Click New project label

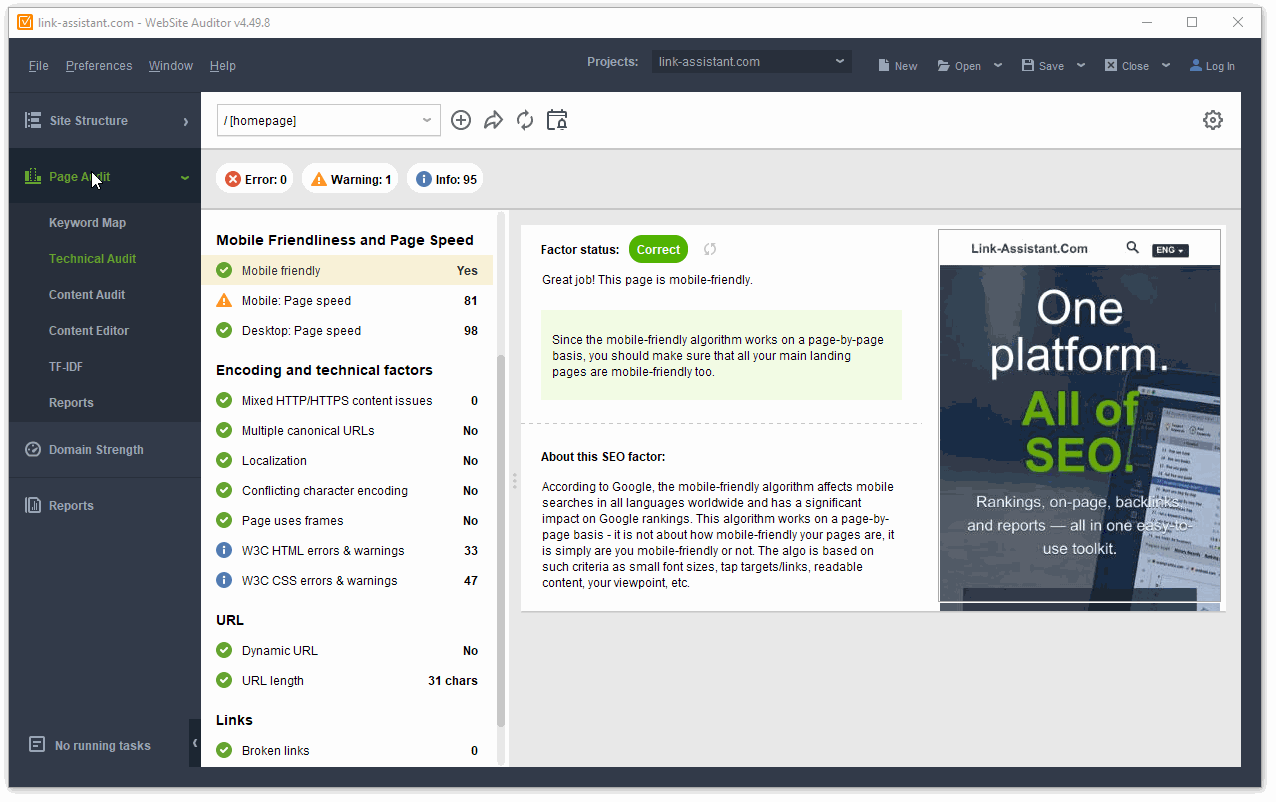[906, 66]
